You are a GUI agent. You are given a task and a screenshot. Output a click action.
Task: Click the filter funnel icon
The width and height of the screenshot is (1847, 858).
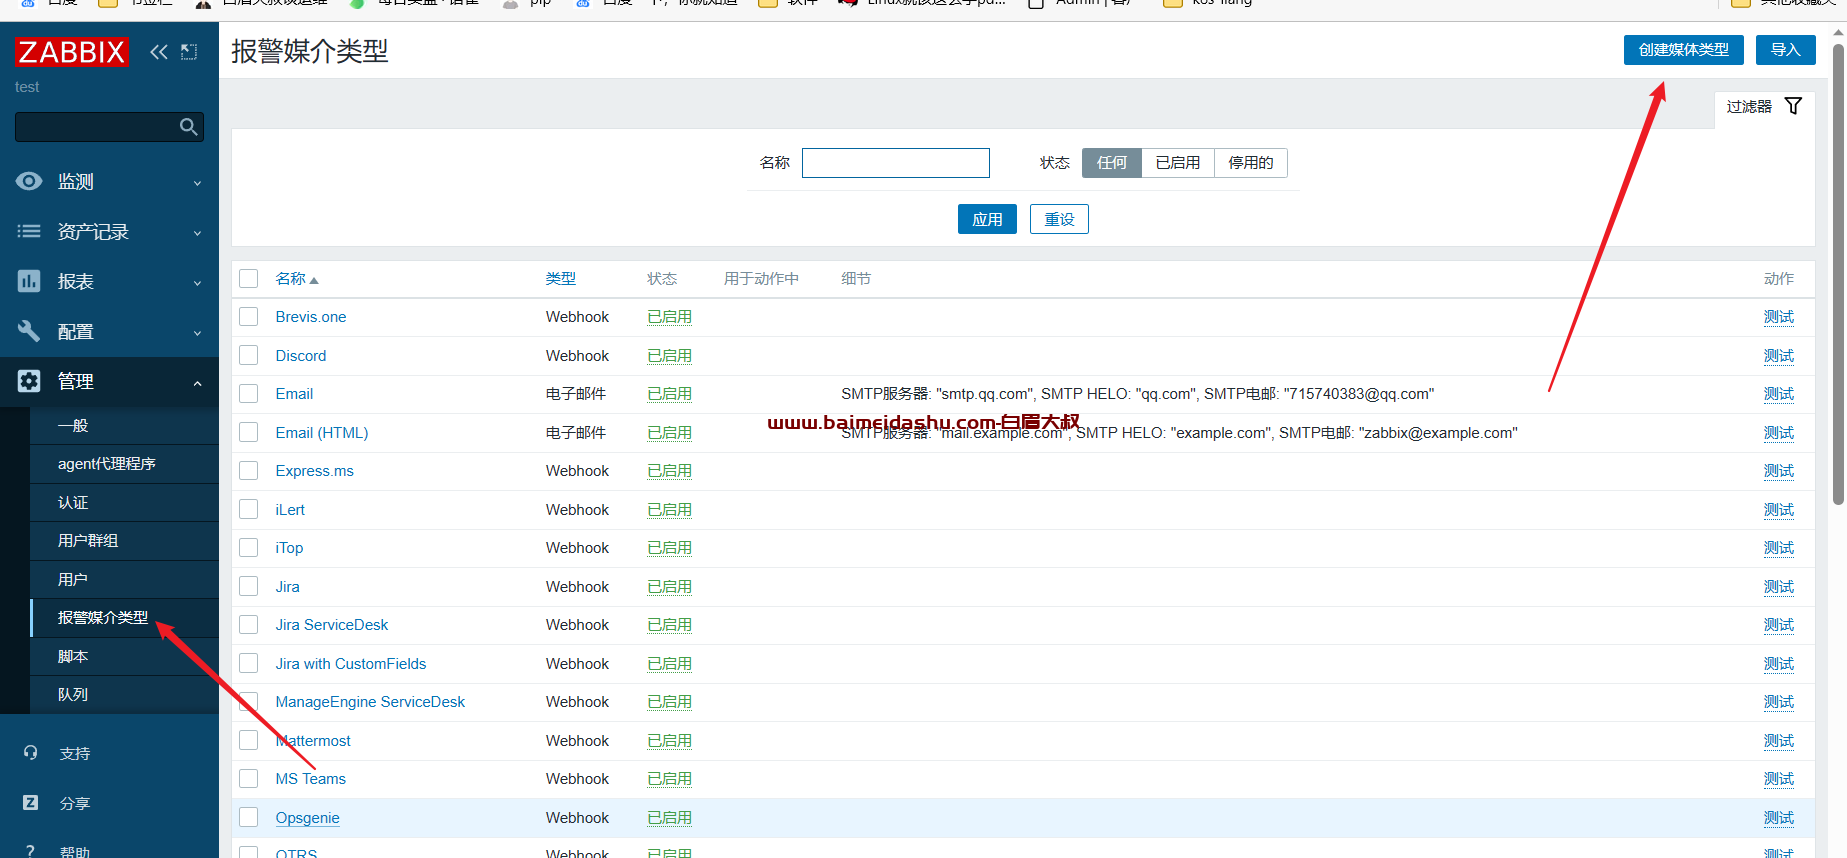tap(1794, 106)
